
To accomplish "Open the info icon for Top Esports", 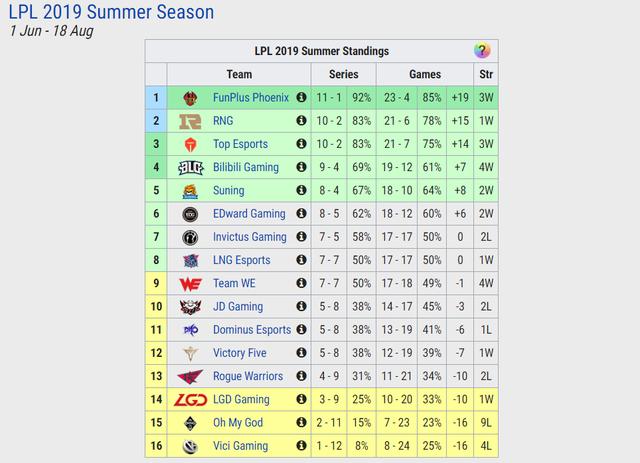I will click(301, 144).
